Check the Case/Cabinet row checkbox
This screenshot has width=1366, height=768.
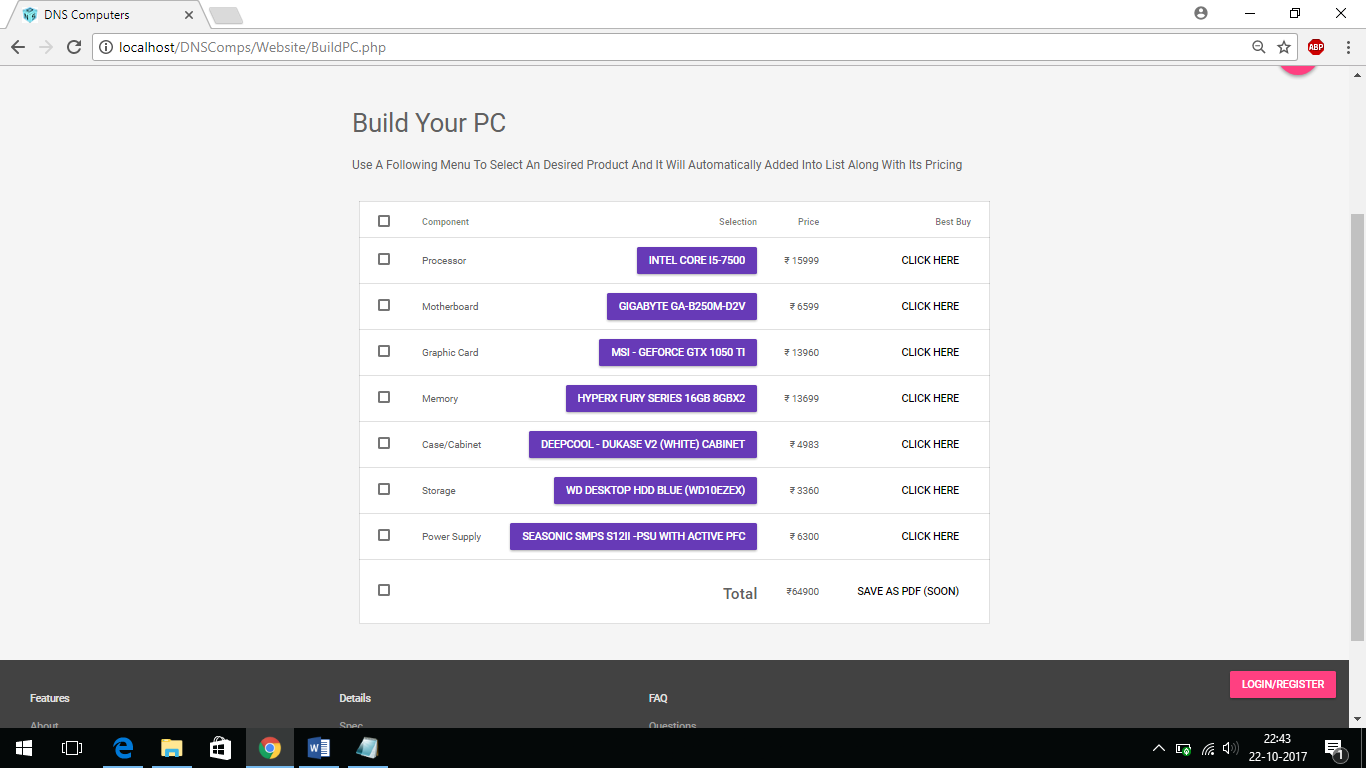pyautogui.click(x=384, y=443)
